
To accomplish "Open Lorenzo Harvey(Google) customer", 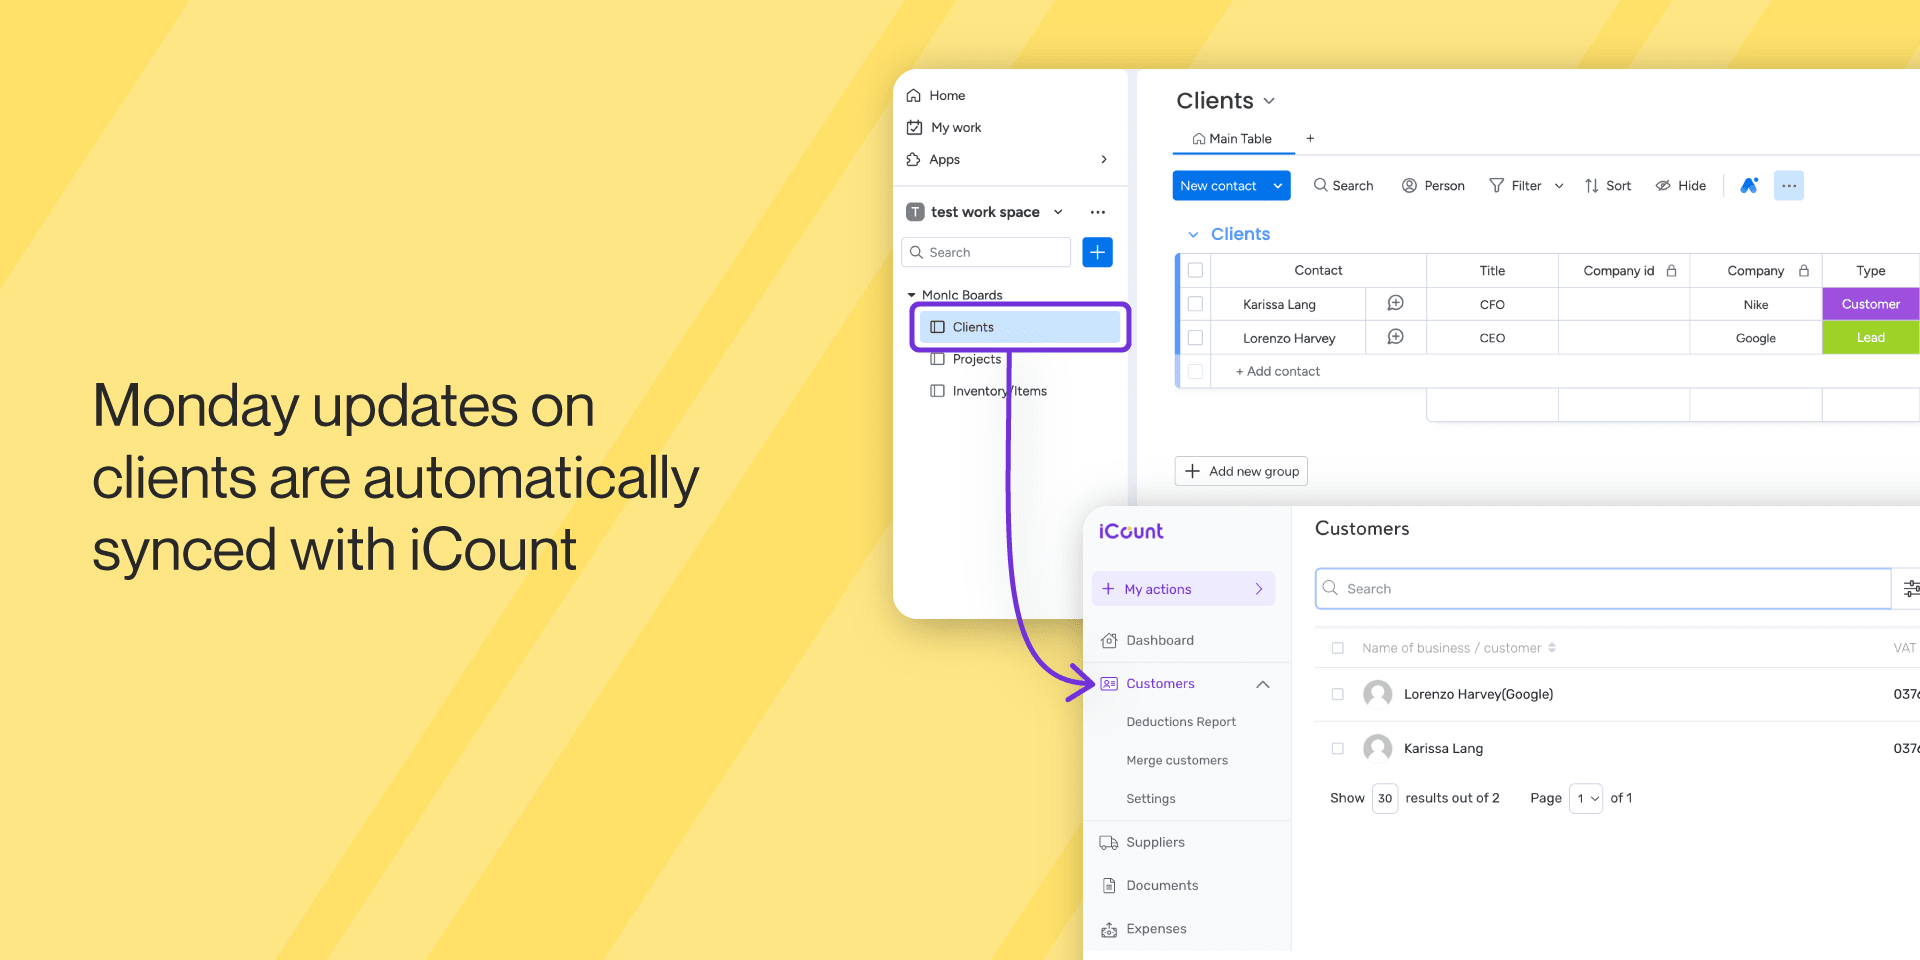I will click(x=1478, y=694).
